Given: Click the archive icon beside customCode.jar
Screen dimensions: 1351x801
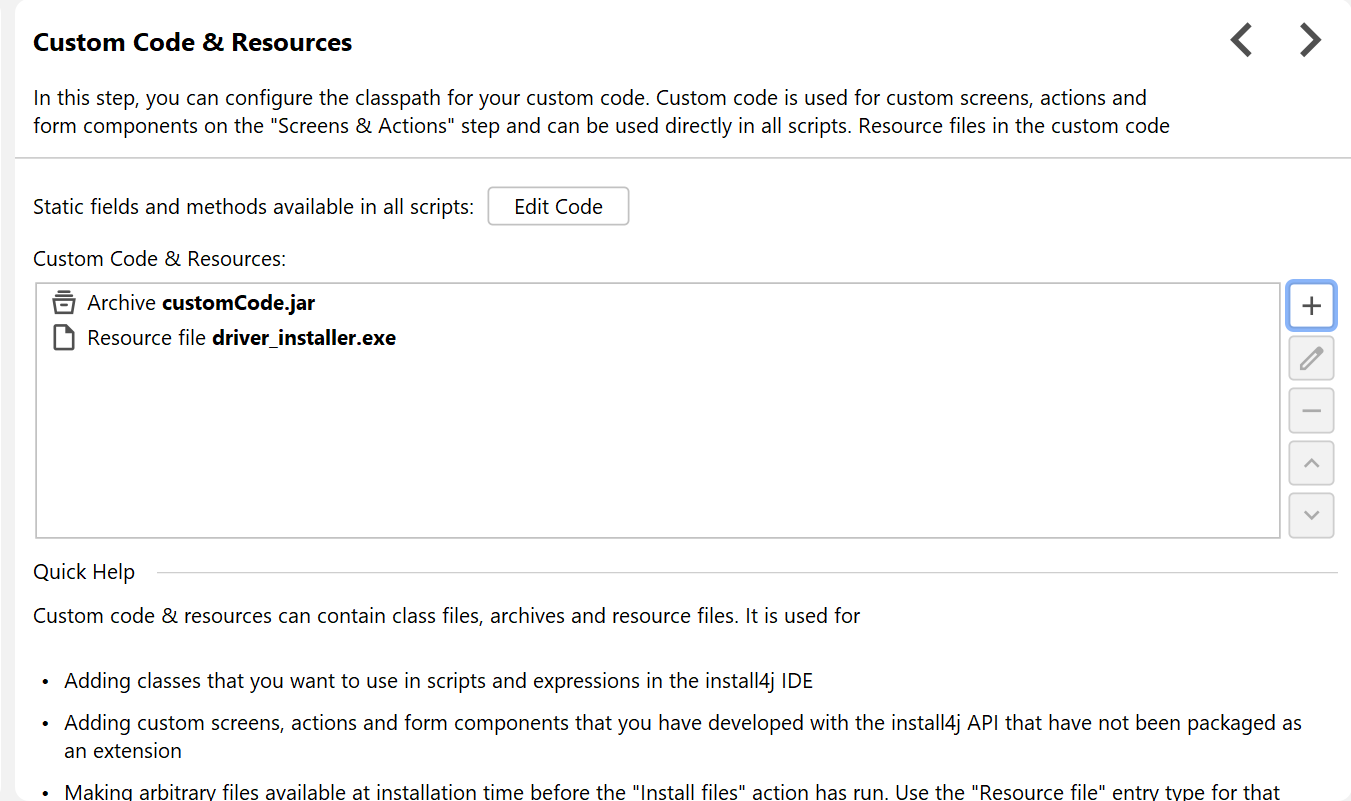Looking at the screenshot, I should [64, 302].
